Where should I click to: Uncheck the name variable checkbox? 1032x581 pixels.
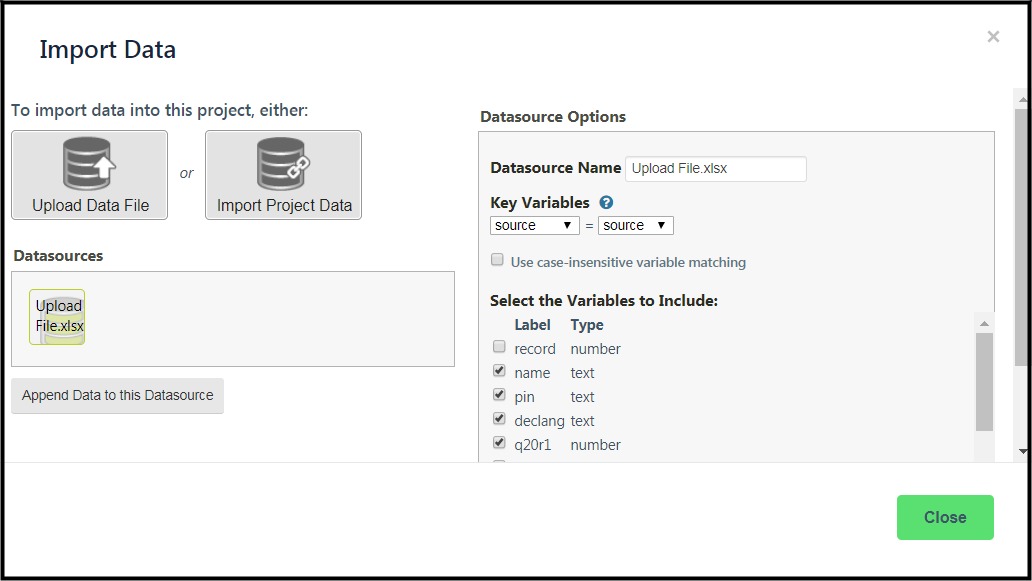[500, 370]
